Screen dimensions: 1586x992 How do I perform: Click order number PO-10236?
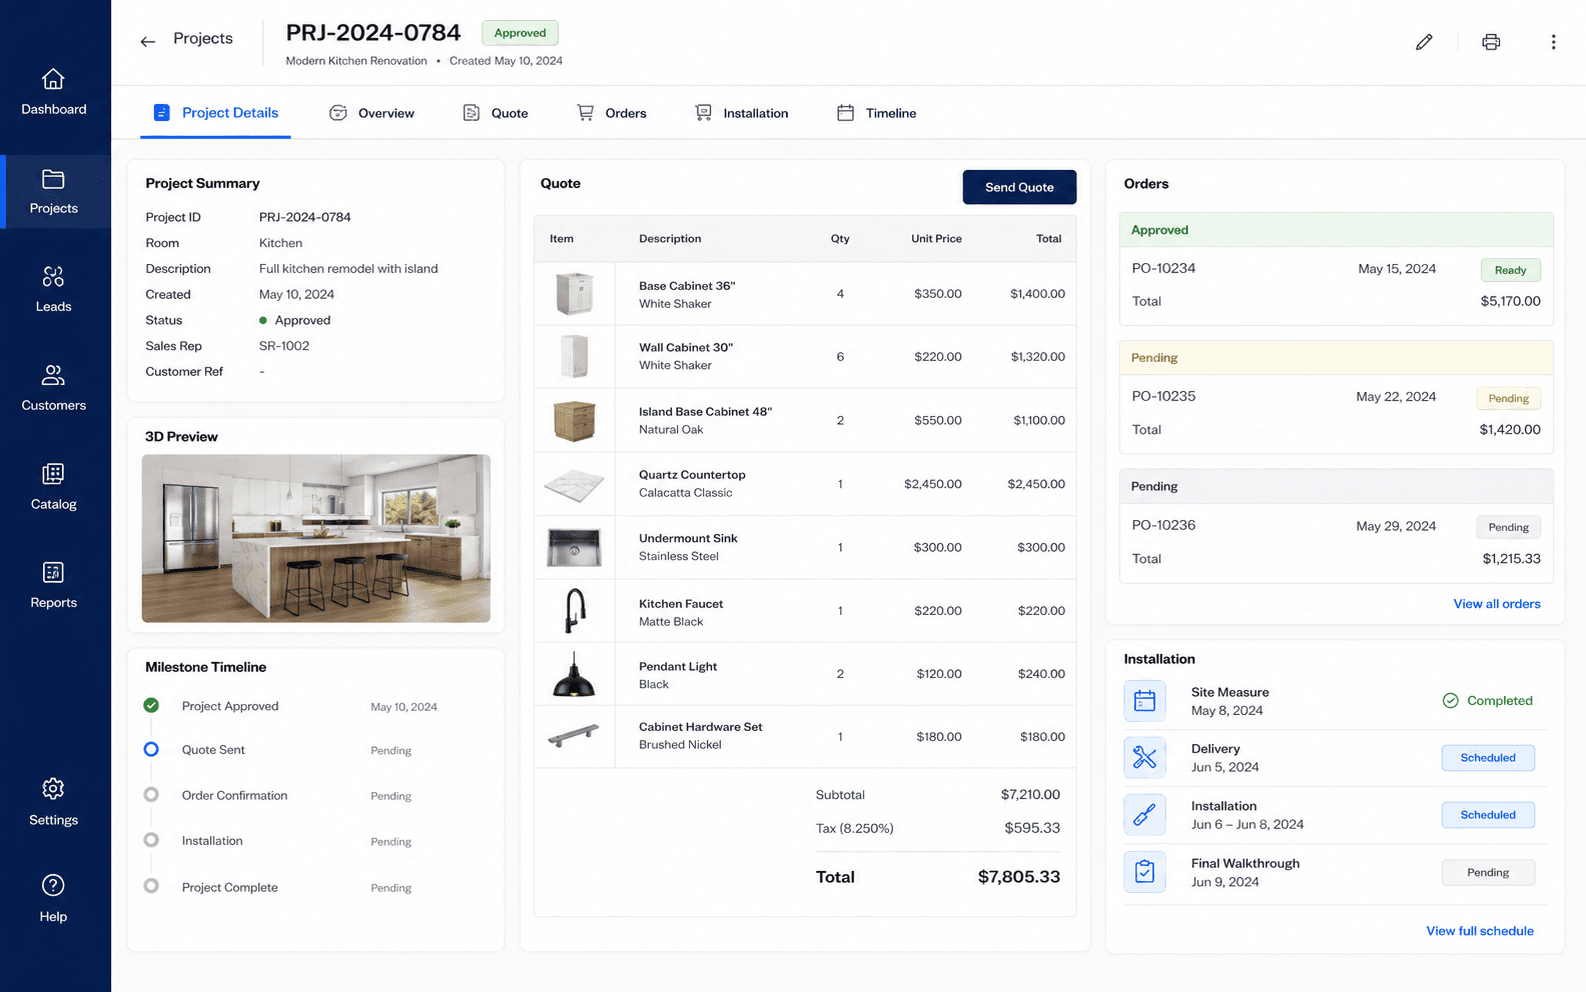pyautogui.click(x=1163, y=525)
